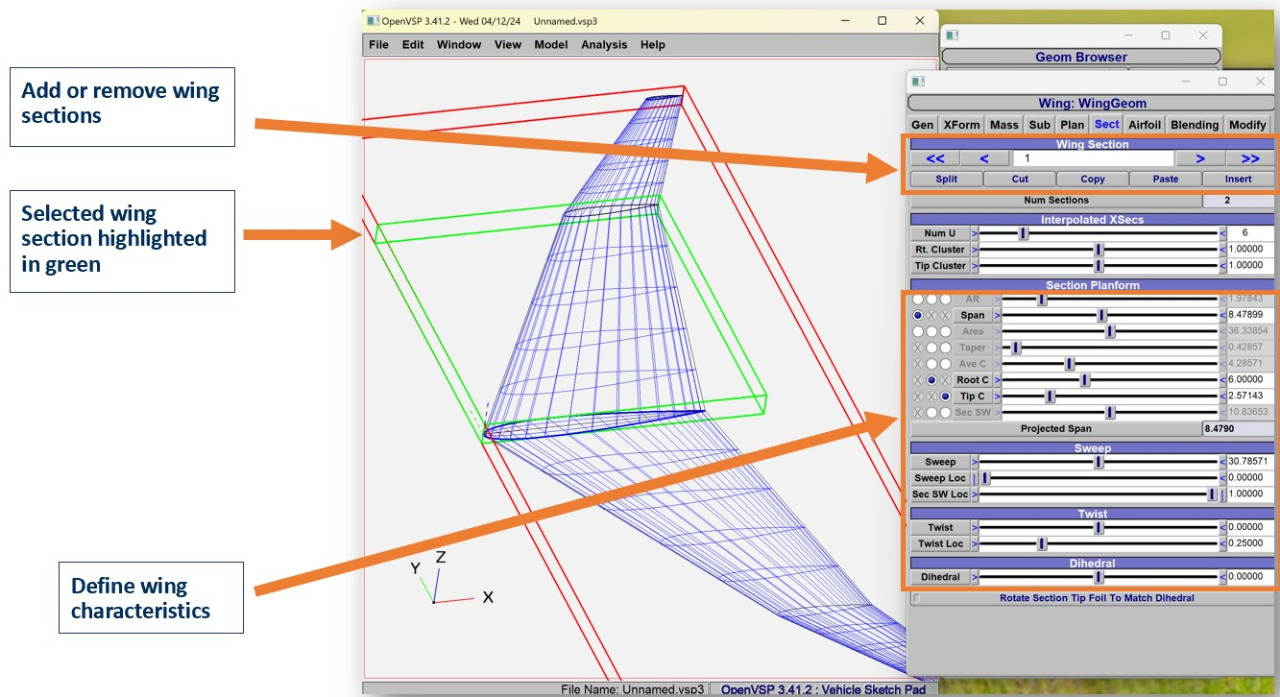Screen dimensions: 1280x697
Task: Enable Rotate Section Tip Foil To Match Dihedral
Action: point(917,599)
